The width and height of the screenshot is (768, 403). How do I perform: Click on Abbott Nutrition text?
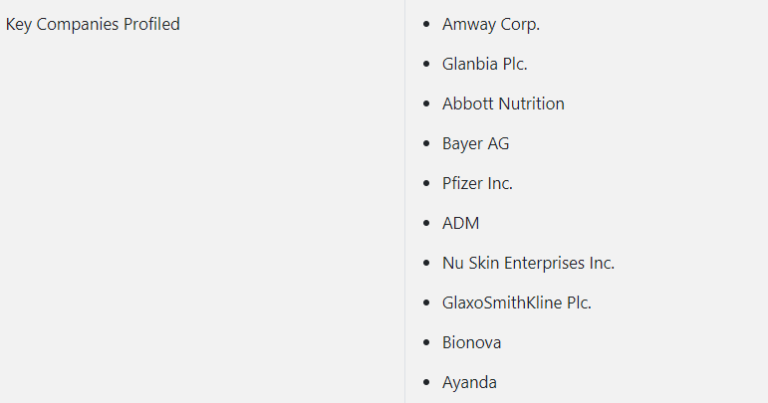coord(503,104)
